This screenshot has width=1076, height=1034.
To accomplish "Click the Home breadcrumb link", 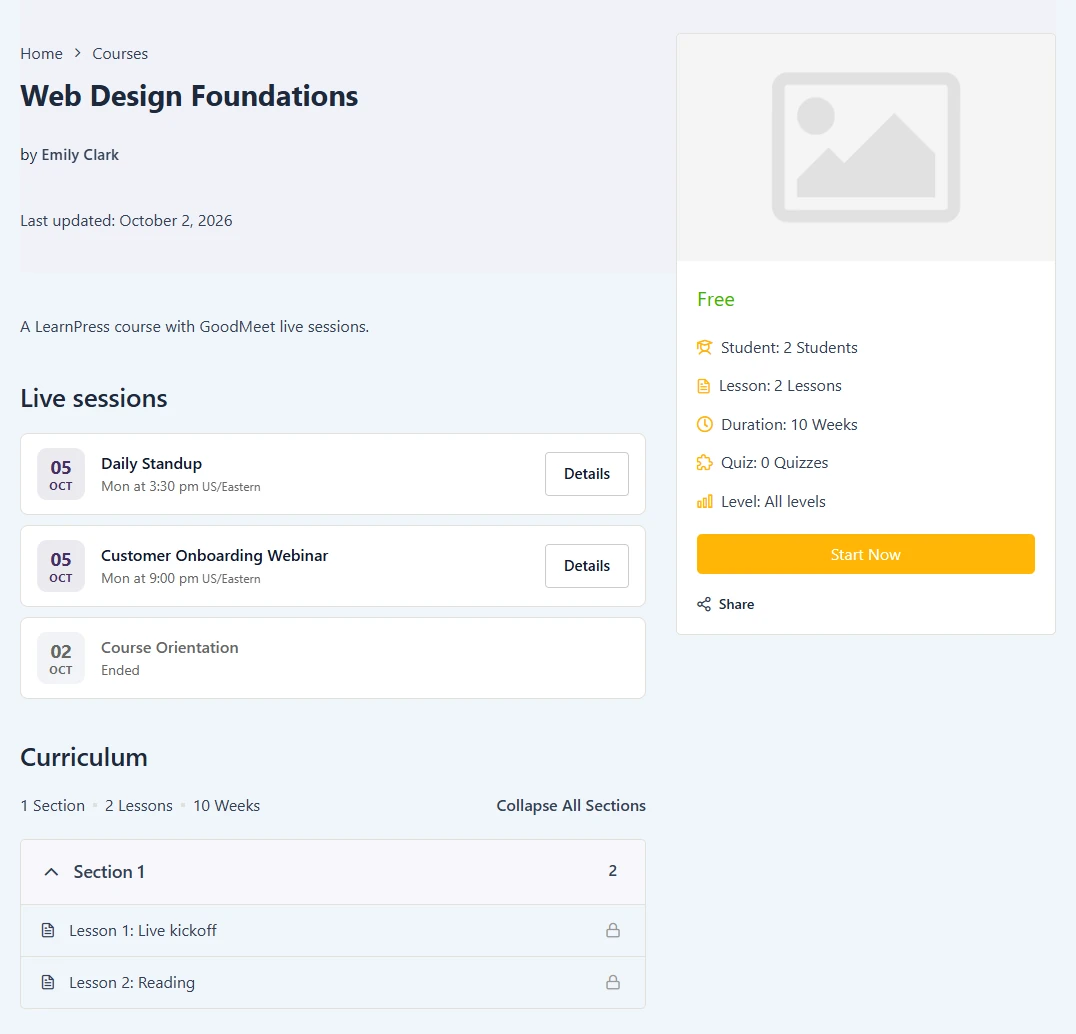I will [41, 54].
